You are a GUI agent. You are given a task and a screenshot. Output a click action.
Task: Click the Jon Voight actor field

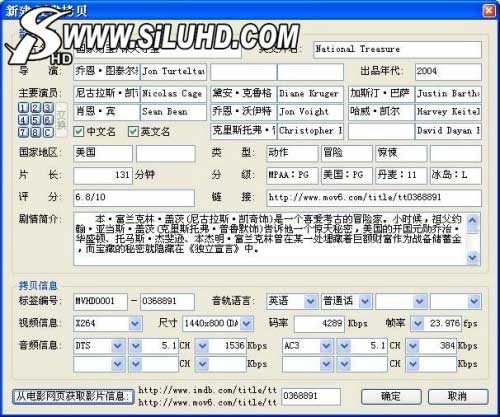coord(310,112)
